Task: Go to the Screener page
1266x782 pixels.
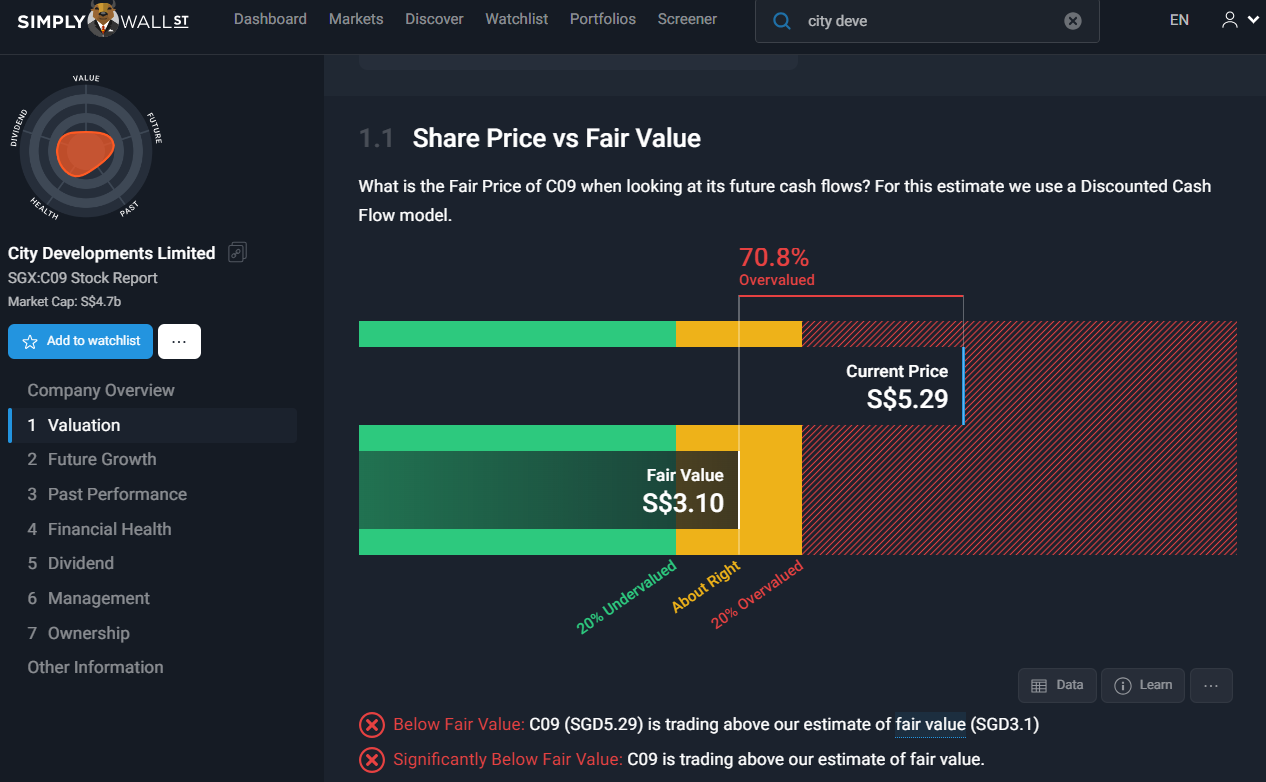Action: [x=687, y=19]
